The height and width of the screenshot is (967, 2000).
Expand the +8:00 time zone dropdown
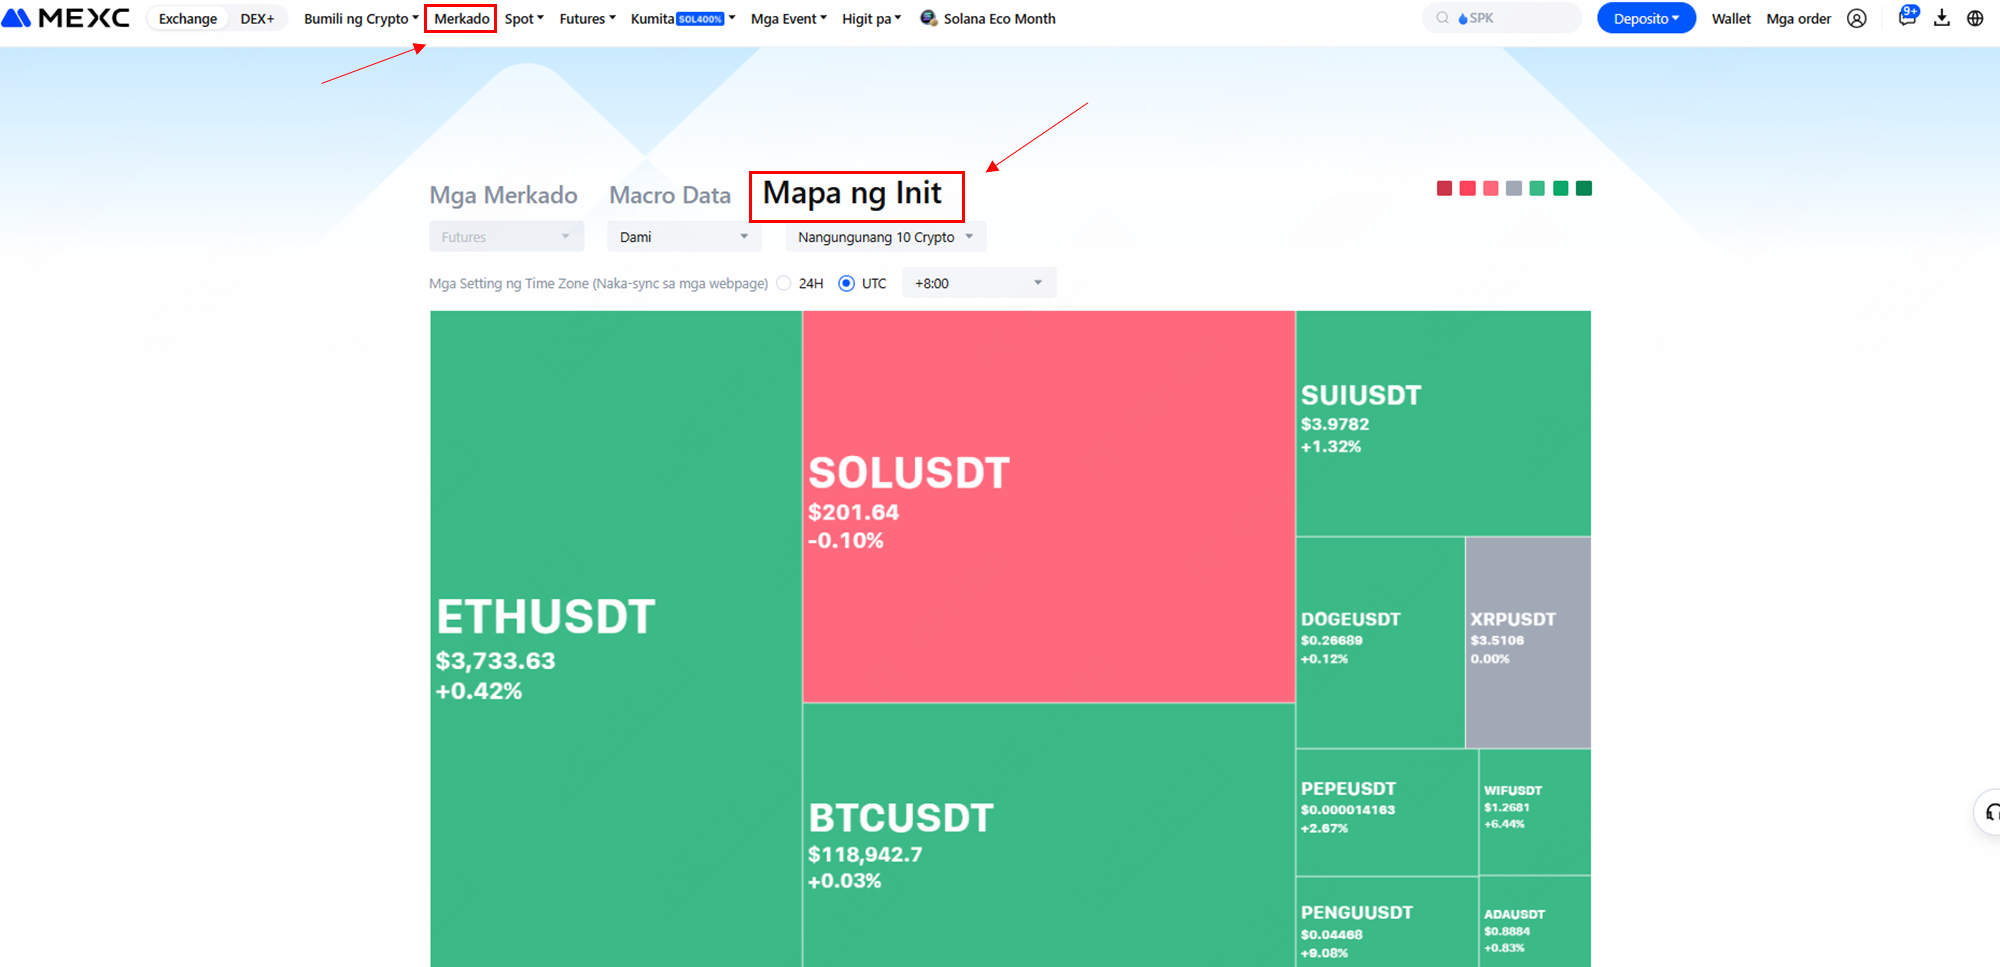(x=978, y=283)
